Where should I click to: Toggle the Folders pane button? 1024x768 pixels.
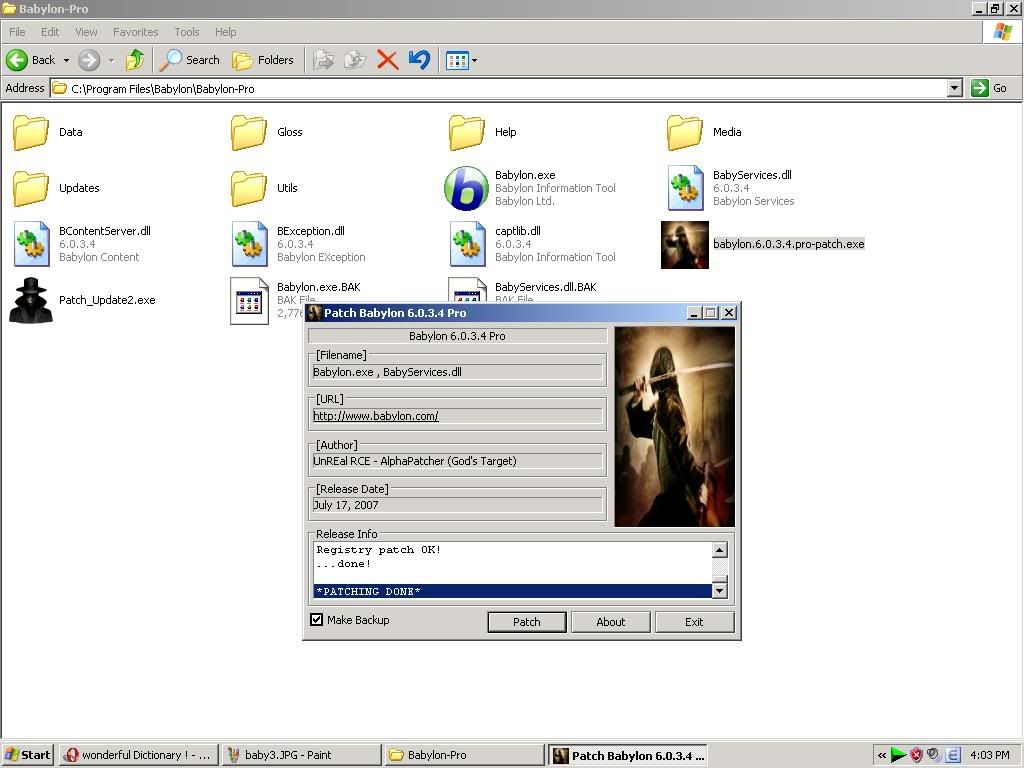[263, 60]
